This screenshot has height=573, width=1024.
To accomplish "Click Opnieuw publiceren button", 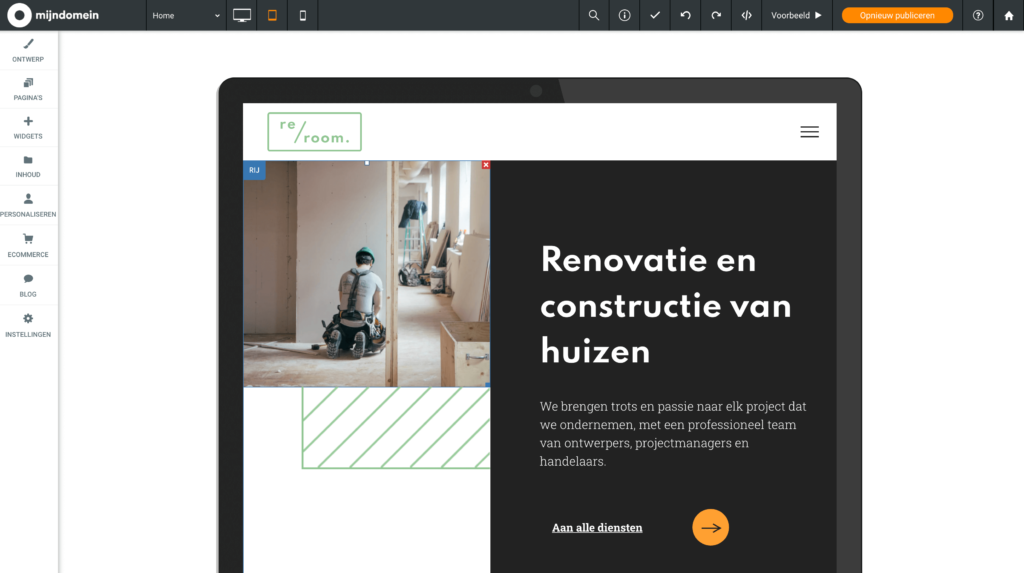I will pyautogui.click(x=897, y=15).
